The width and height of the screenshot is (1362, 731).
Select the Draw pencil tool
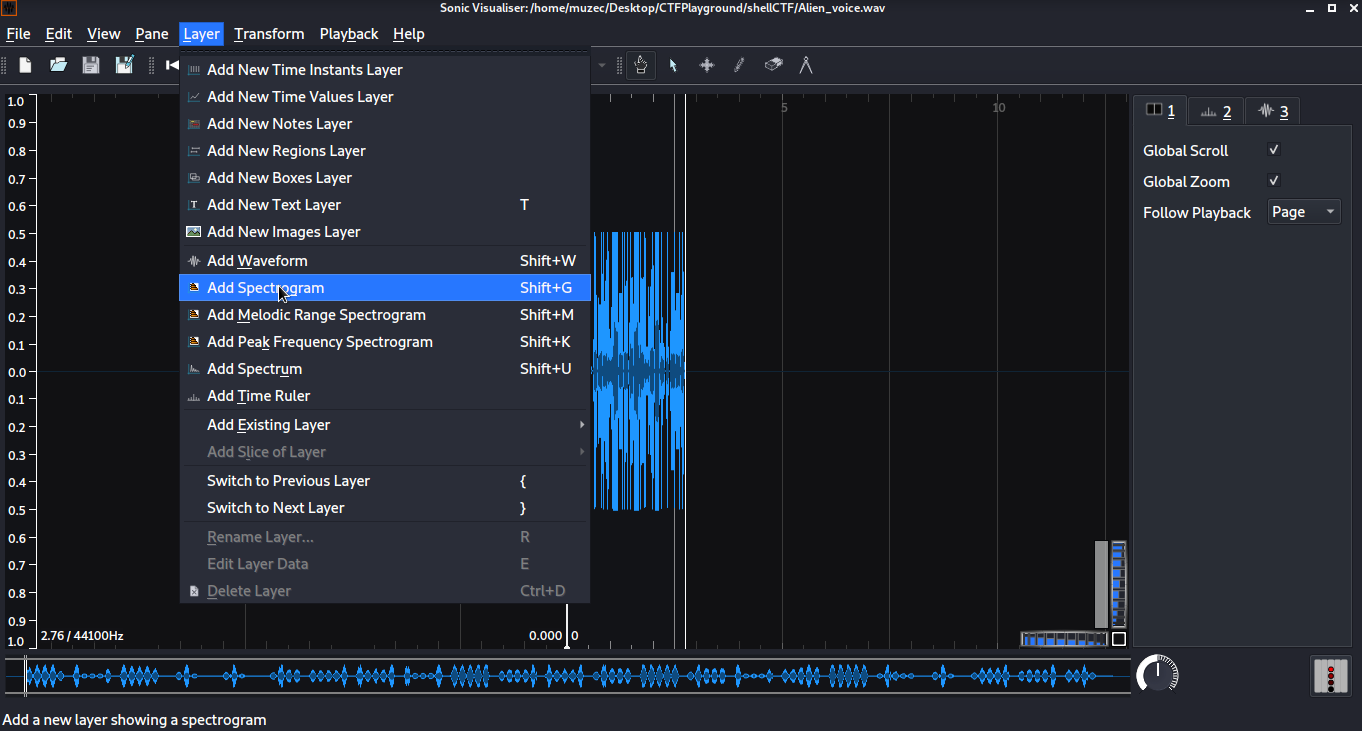coord(739,65)
